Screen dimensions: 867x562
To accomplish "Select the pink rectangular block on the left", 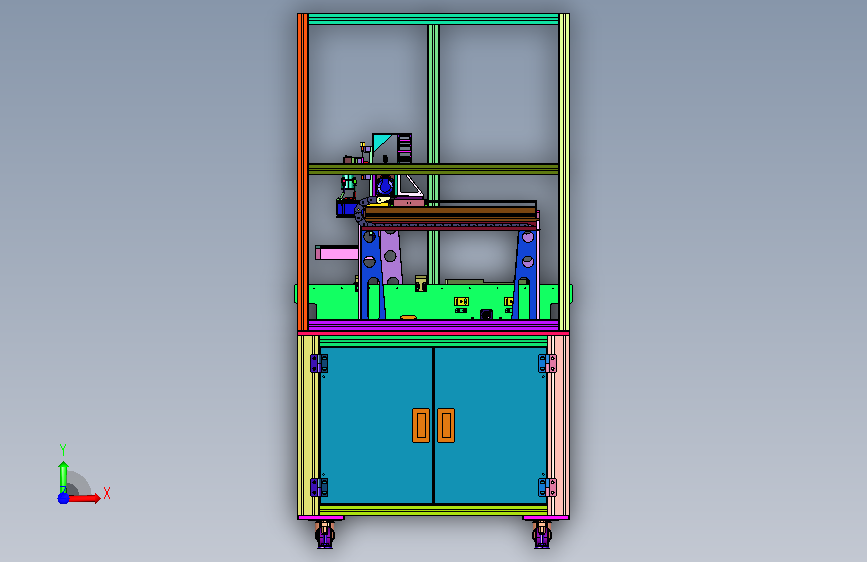I will pos(337,253).
